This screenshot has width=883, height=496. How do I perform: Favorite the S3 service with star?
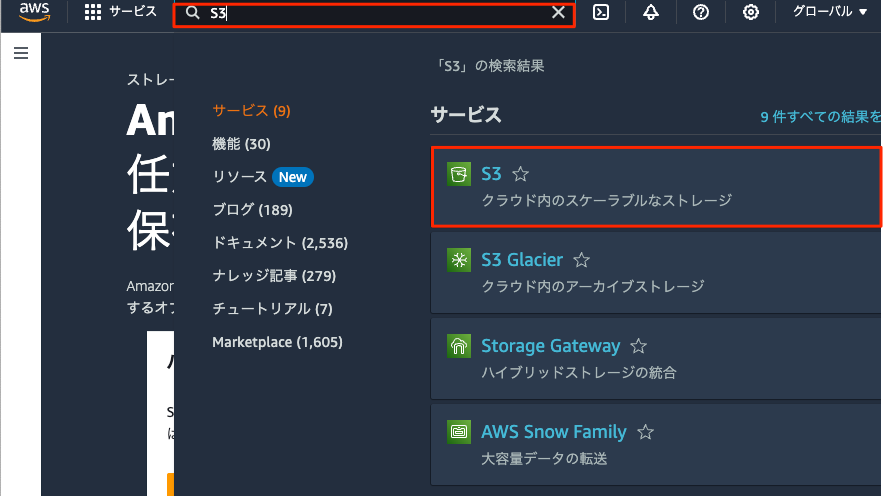pyautogui.click(x=520, y=175)
